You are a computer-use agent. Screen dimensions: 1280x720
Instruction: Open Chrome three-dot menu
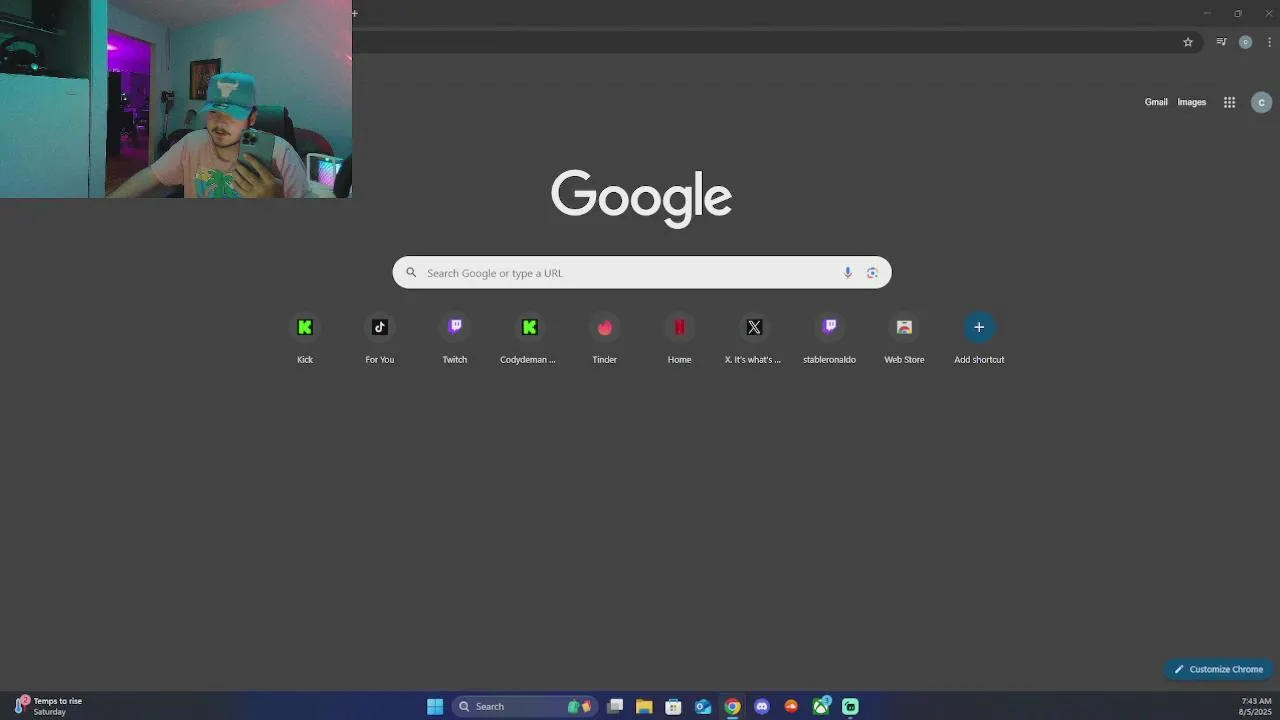click(x=1269, y=42)
